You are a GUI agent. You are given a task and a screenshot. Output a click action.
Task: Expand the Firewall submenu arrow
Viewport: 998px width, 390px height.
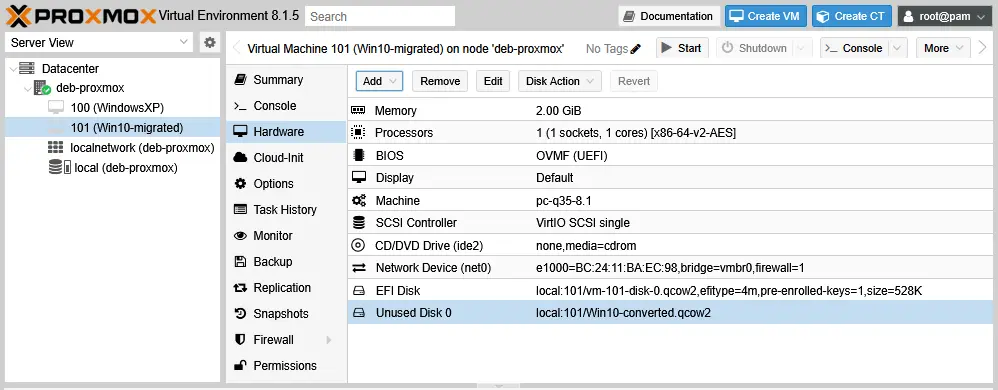(x=329, y=340)
